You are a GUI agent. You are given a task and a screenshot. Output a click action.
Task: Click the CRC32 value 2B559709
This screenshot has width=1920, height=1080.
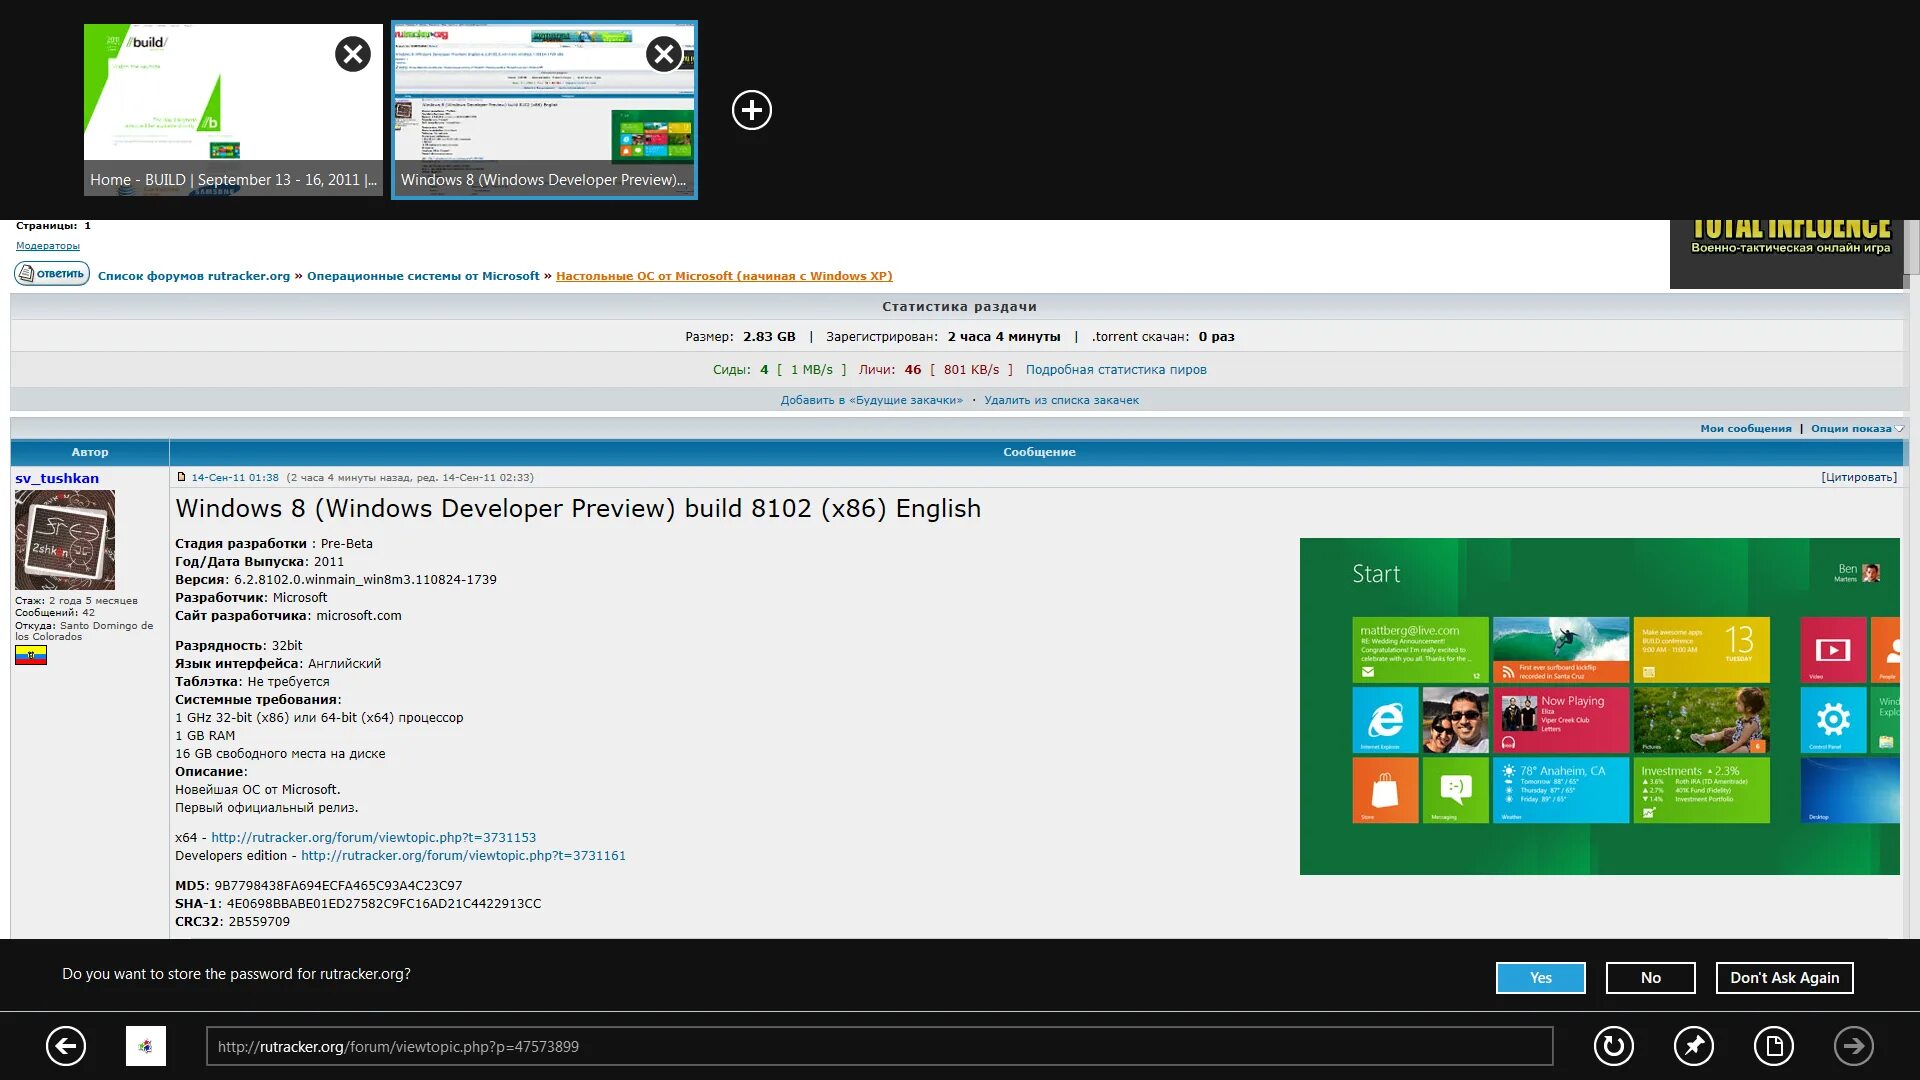259,922
